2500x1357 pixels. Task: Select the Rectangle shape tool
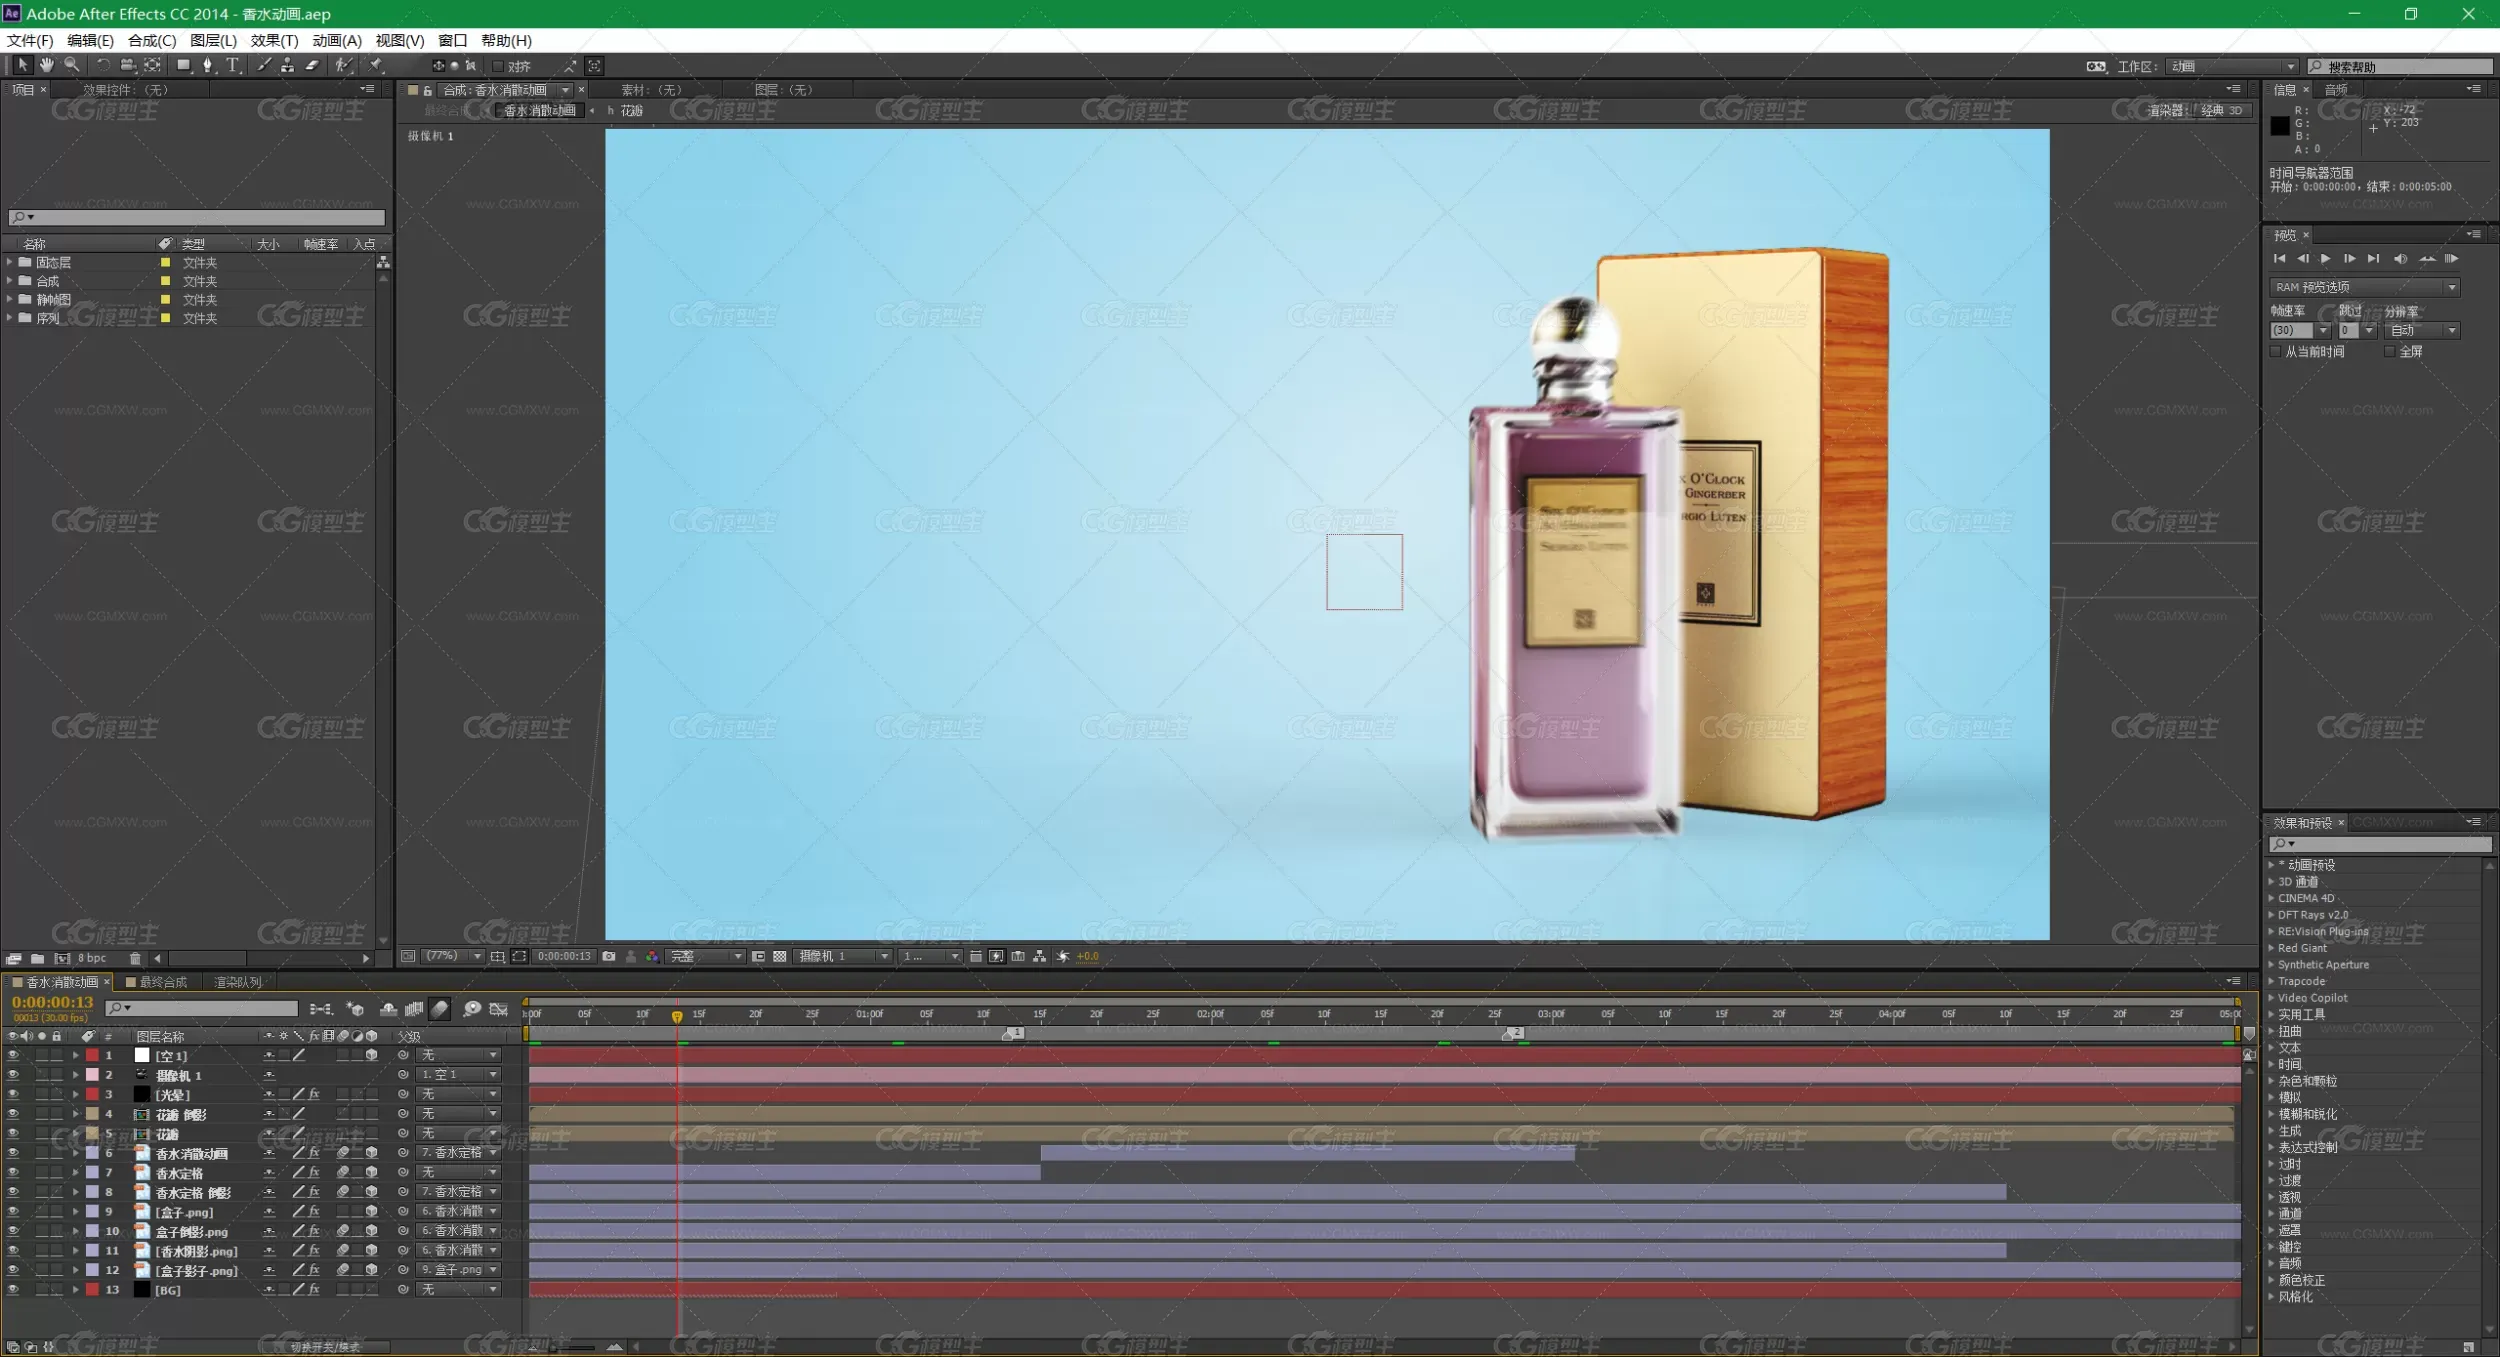(183, 65)
